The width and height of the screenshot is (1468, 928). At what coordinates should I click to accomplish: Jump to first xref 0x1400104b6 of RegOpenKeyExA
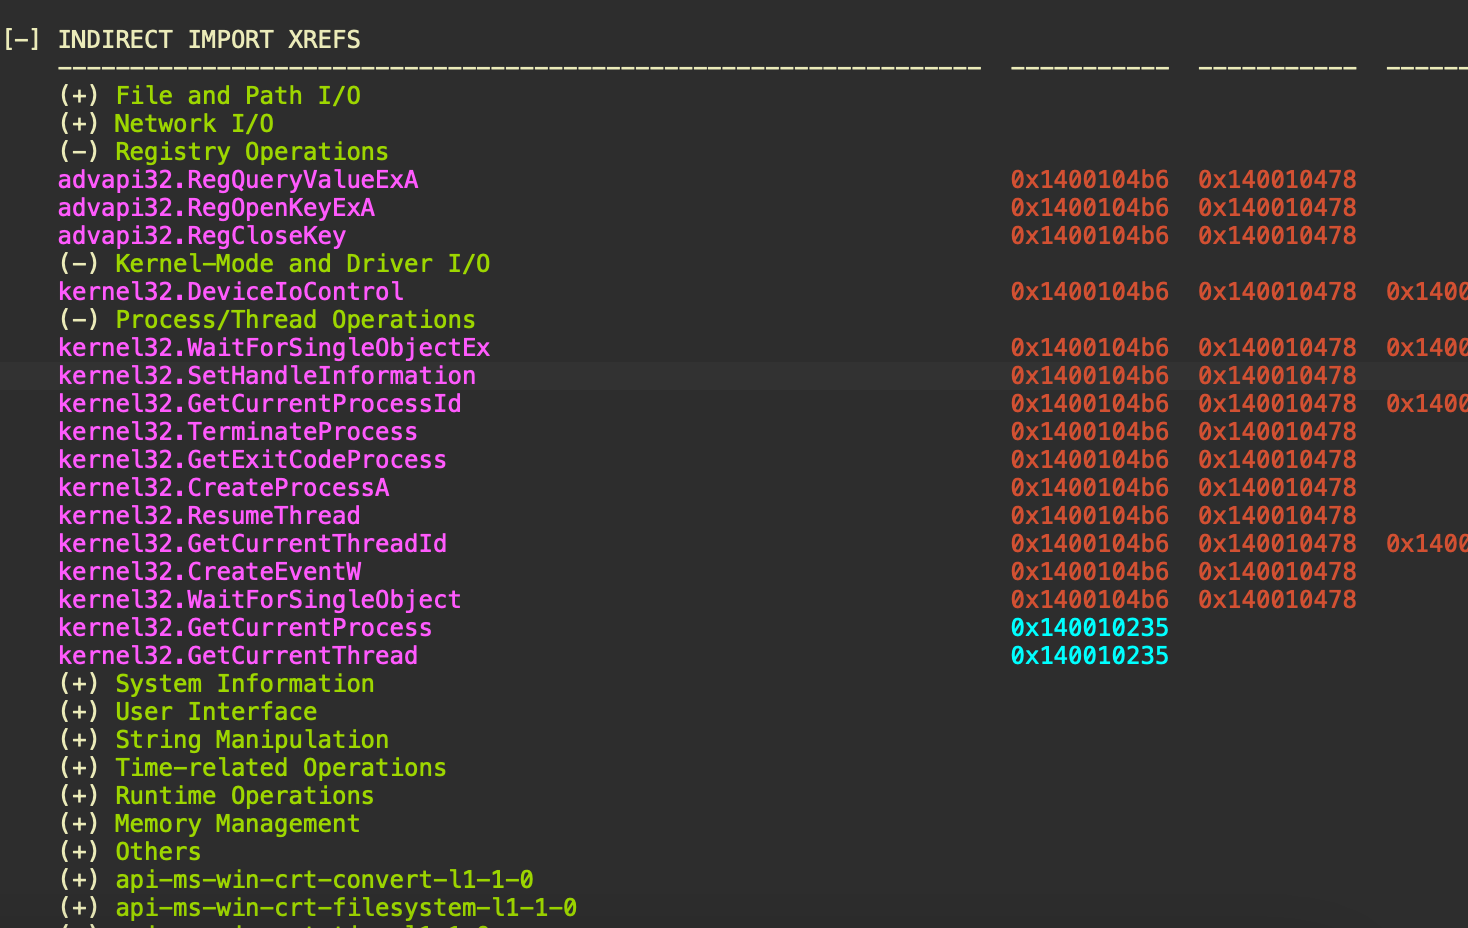[x=1089, y=208]
